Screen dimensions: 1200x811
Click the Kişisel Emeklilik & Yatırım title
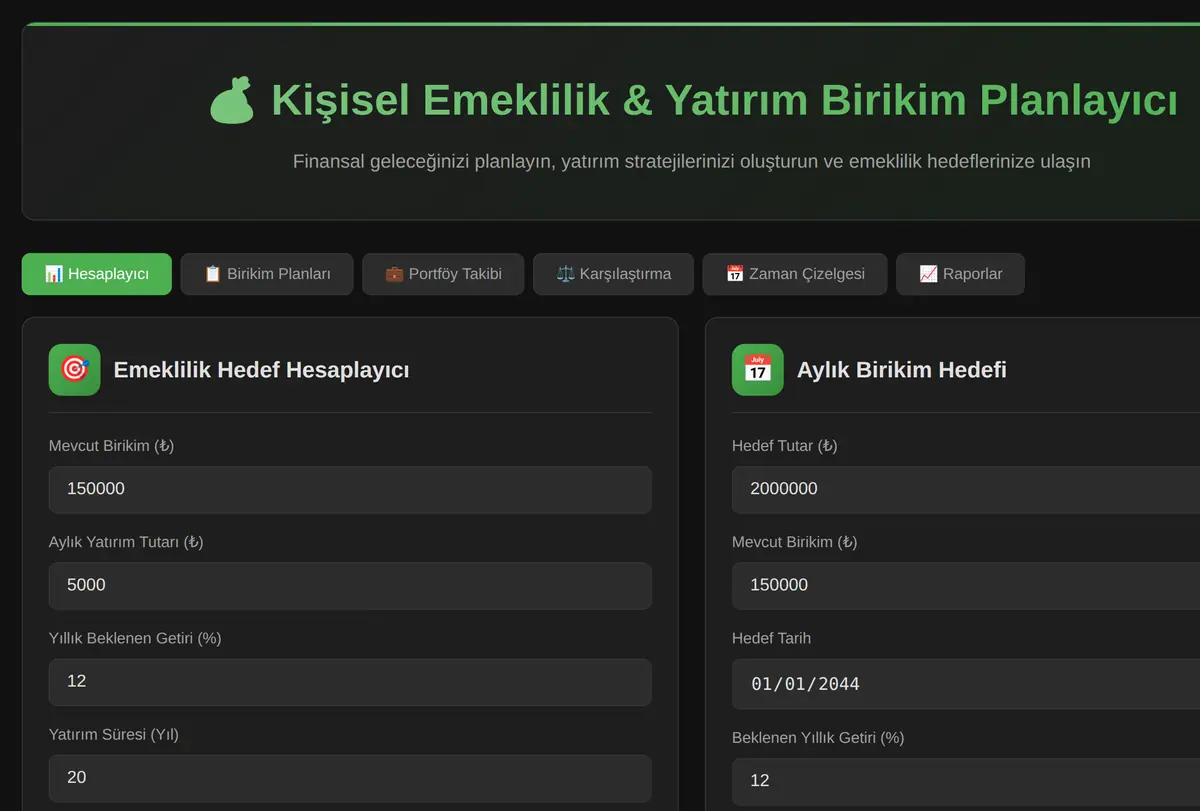(x=724, y=101)
